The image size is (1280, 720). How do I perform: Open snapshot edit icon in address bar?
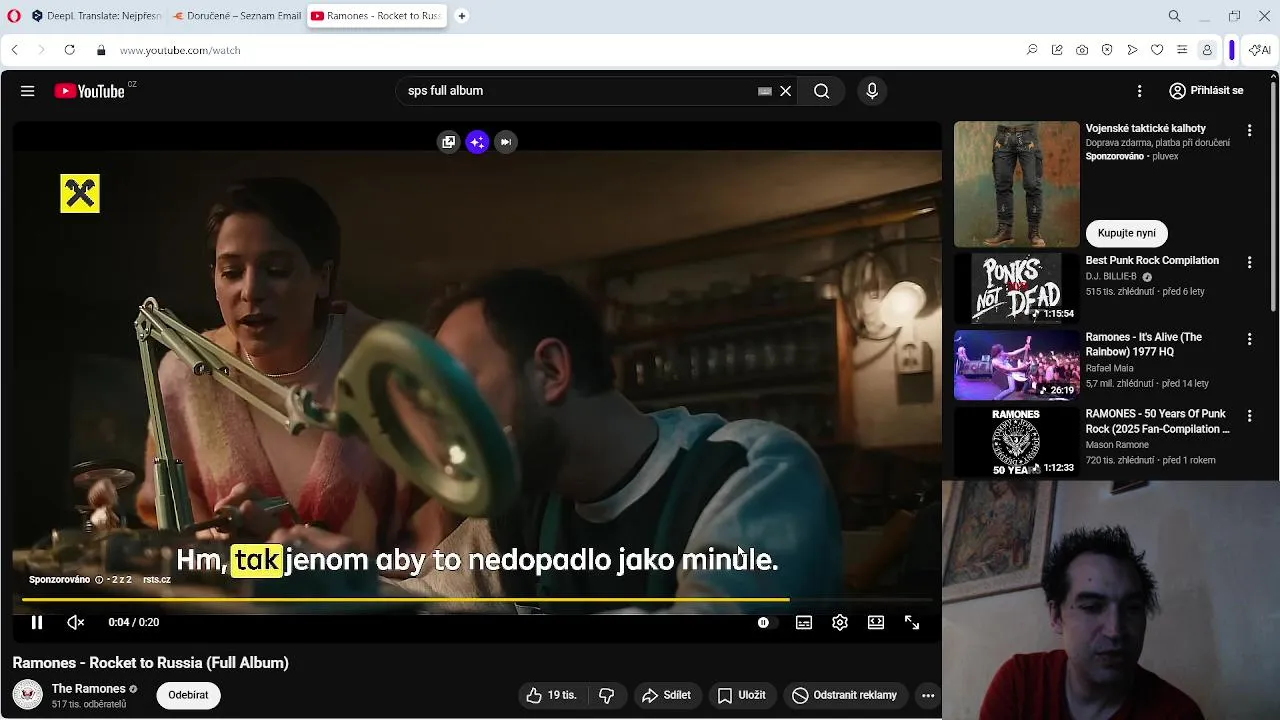[1057, 50]
